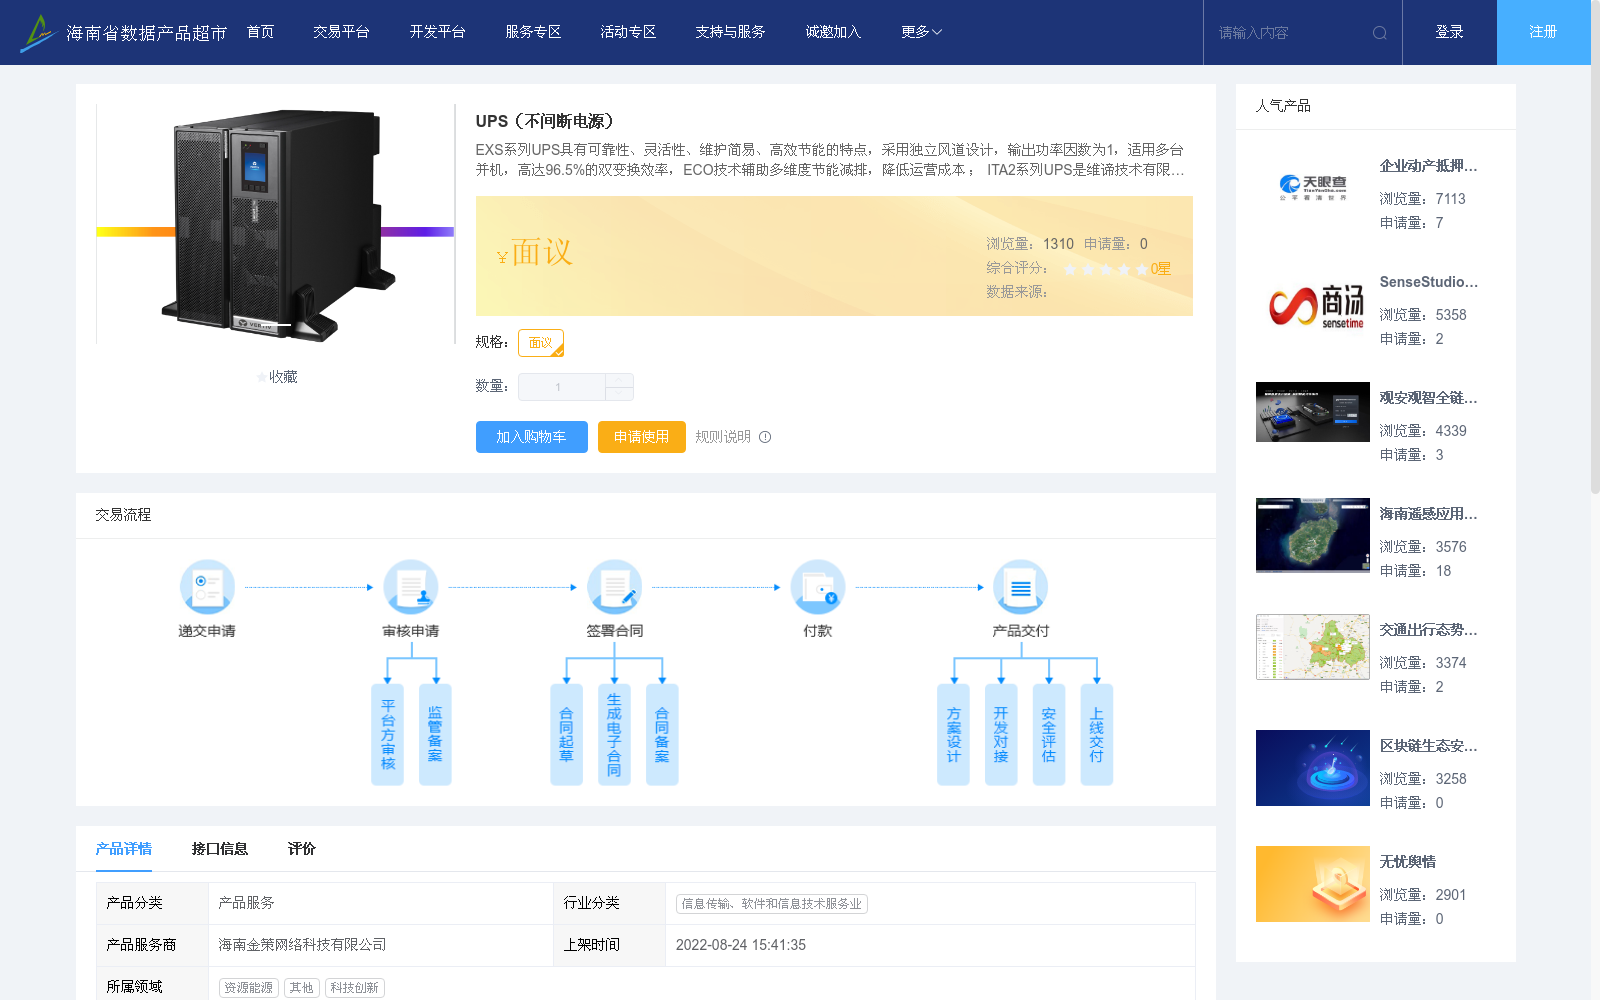The width and height of the screenshot is (1600, 1000).
Task: Open the 观安观智全链 product thumbnail
Action: tap(1313, 412)
